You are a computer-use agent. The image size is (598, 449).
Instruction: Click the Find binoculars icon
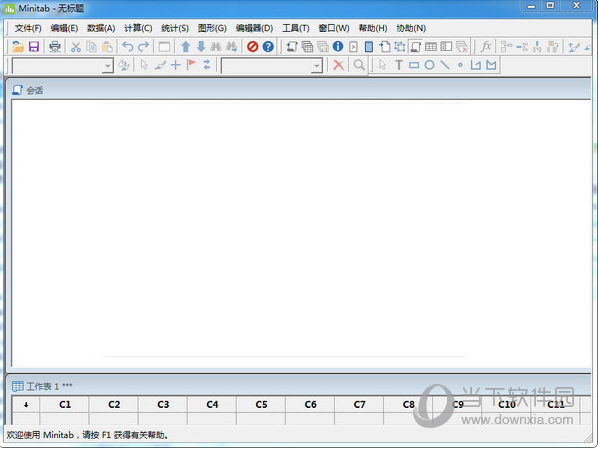coord(216,47)
